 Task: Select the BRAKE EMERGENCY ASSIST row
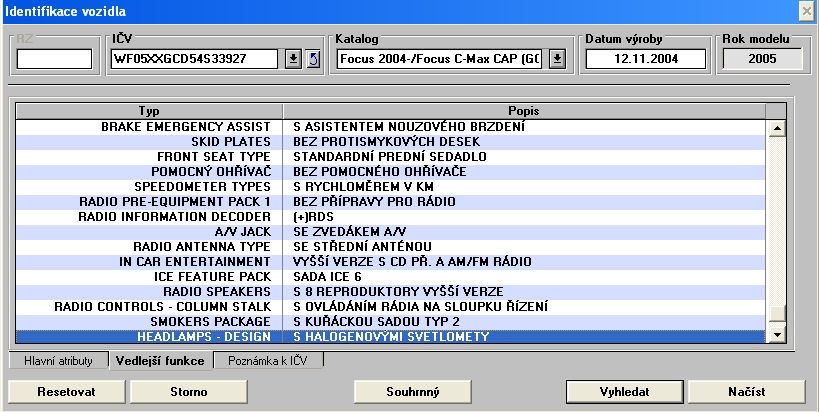(x=390, y=127)
